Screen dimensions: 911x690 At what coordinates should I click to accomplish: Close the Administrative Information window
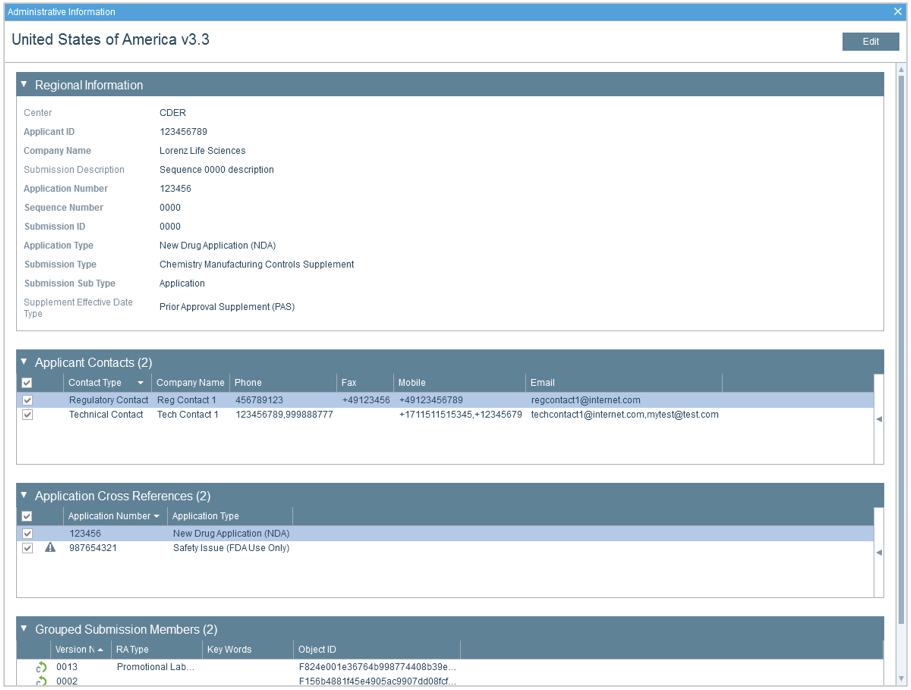pyautogui.click(x=898, y=12)
